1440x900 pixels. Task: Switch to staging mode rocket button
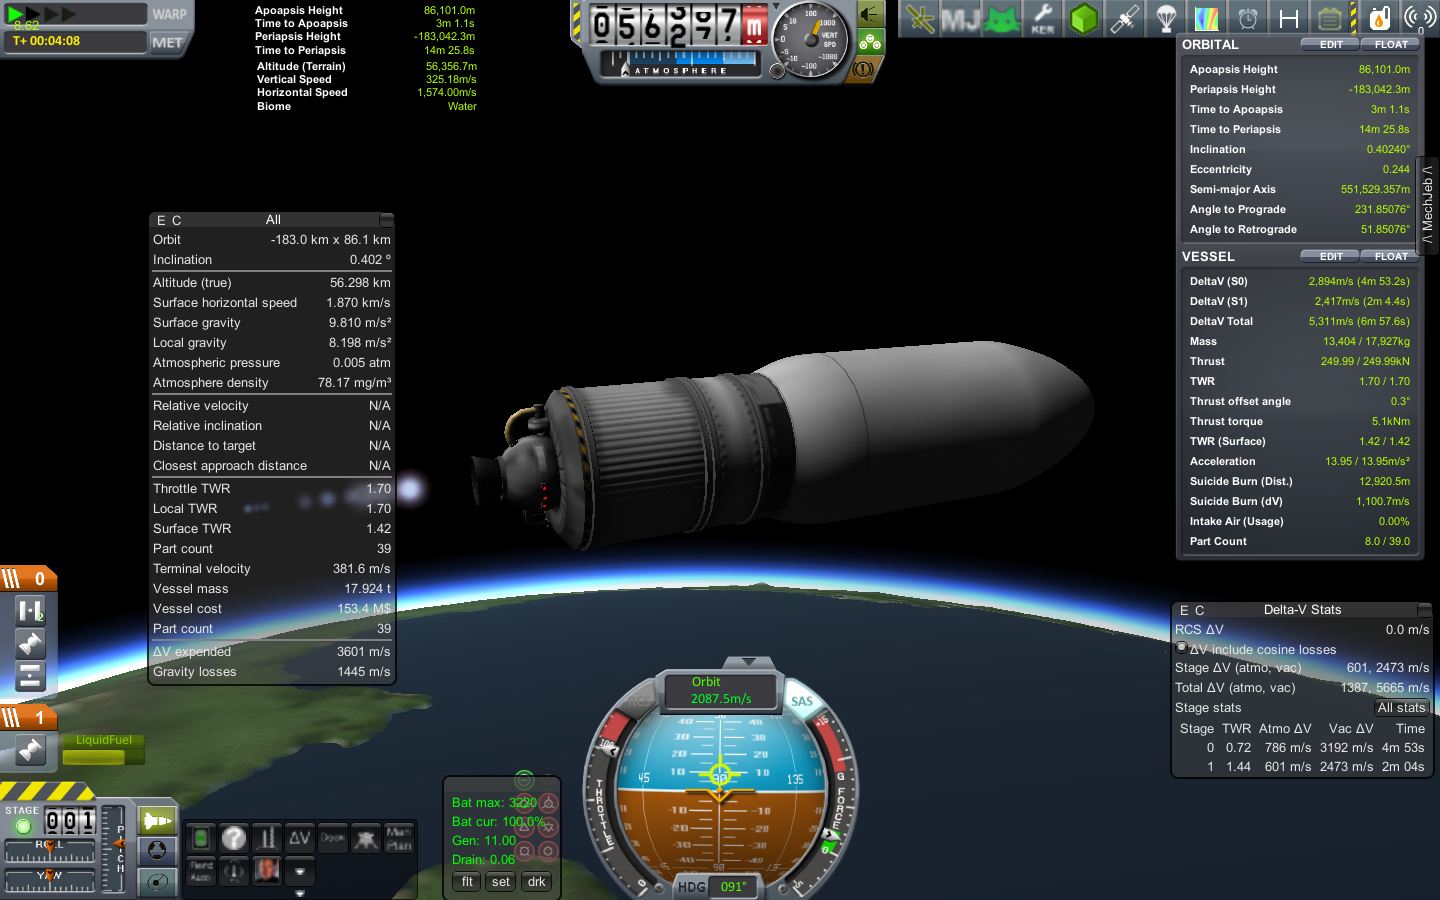157,822
